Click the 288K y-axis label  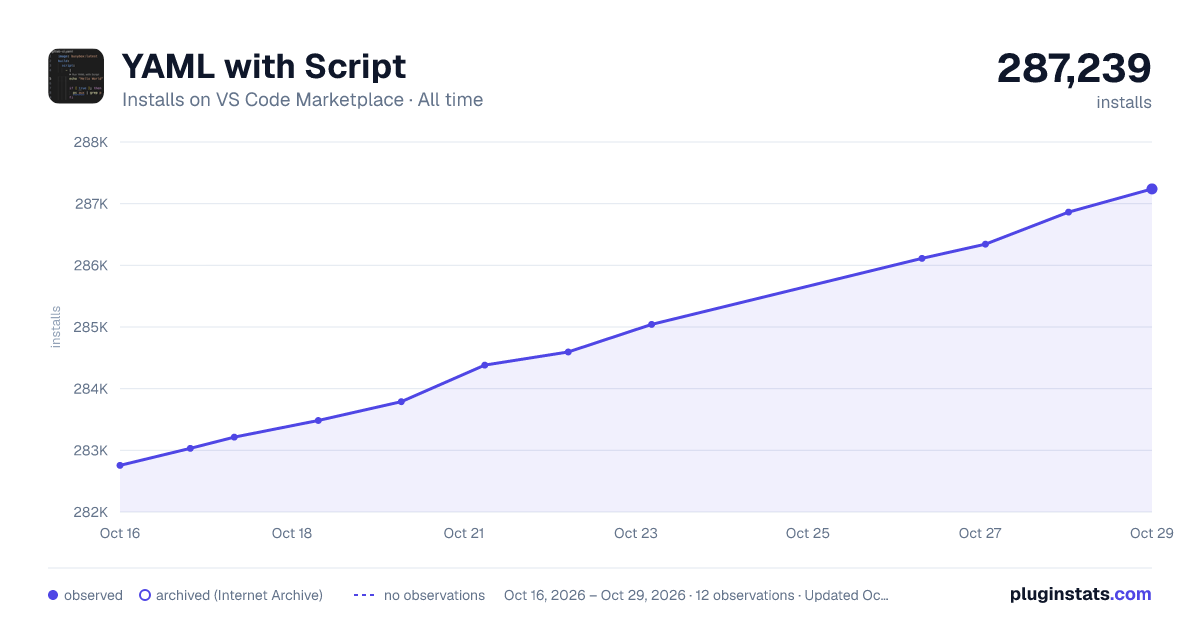coord(91,142)
